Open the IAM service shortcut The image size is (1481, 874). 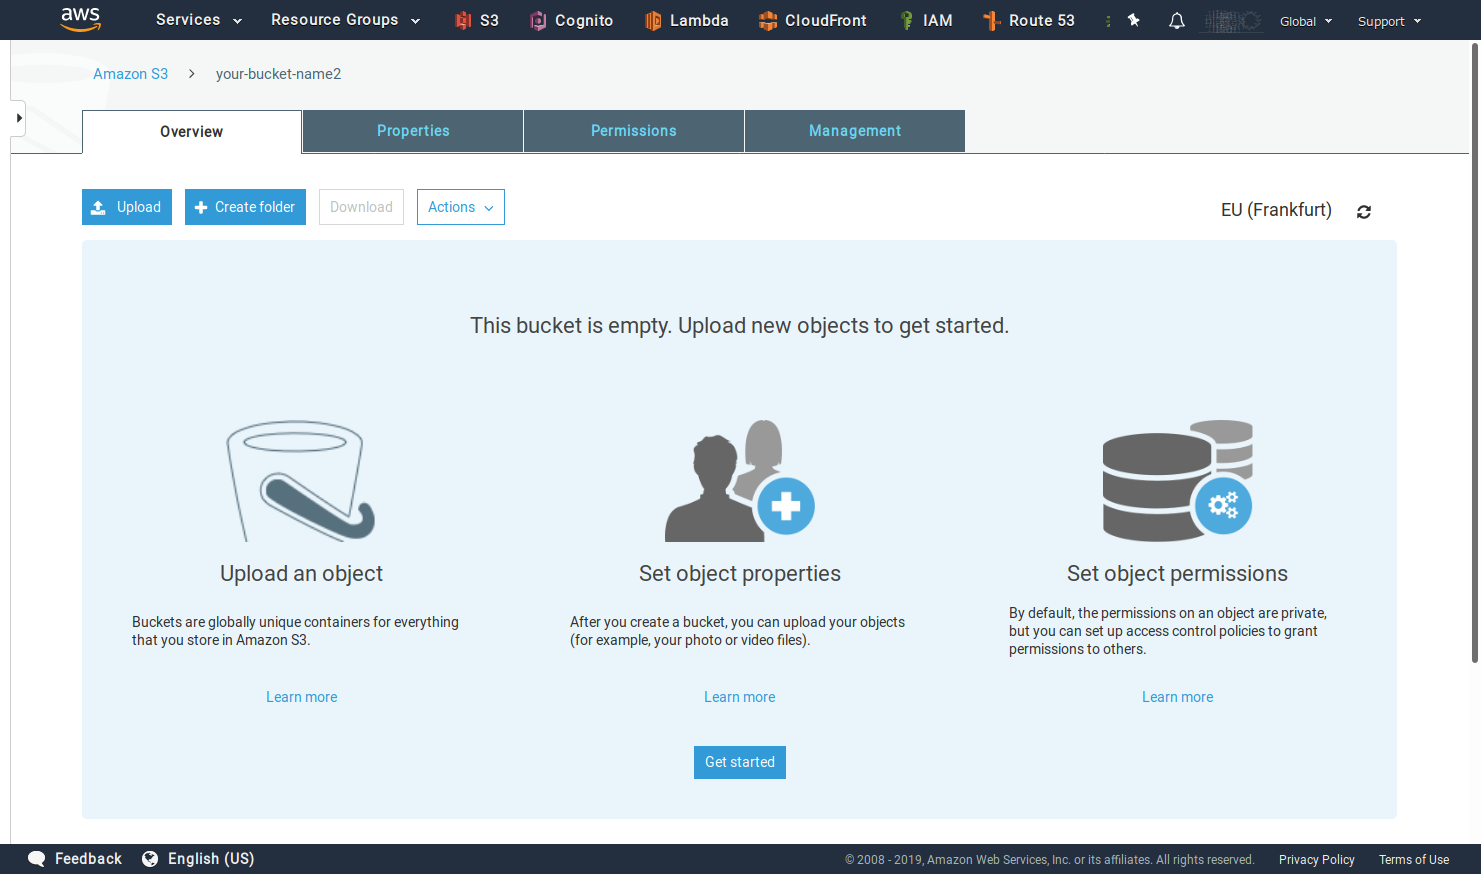[x=925, y=20]
